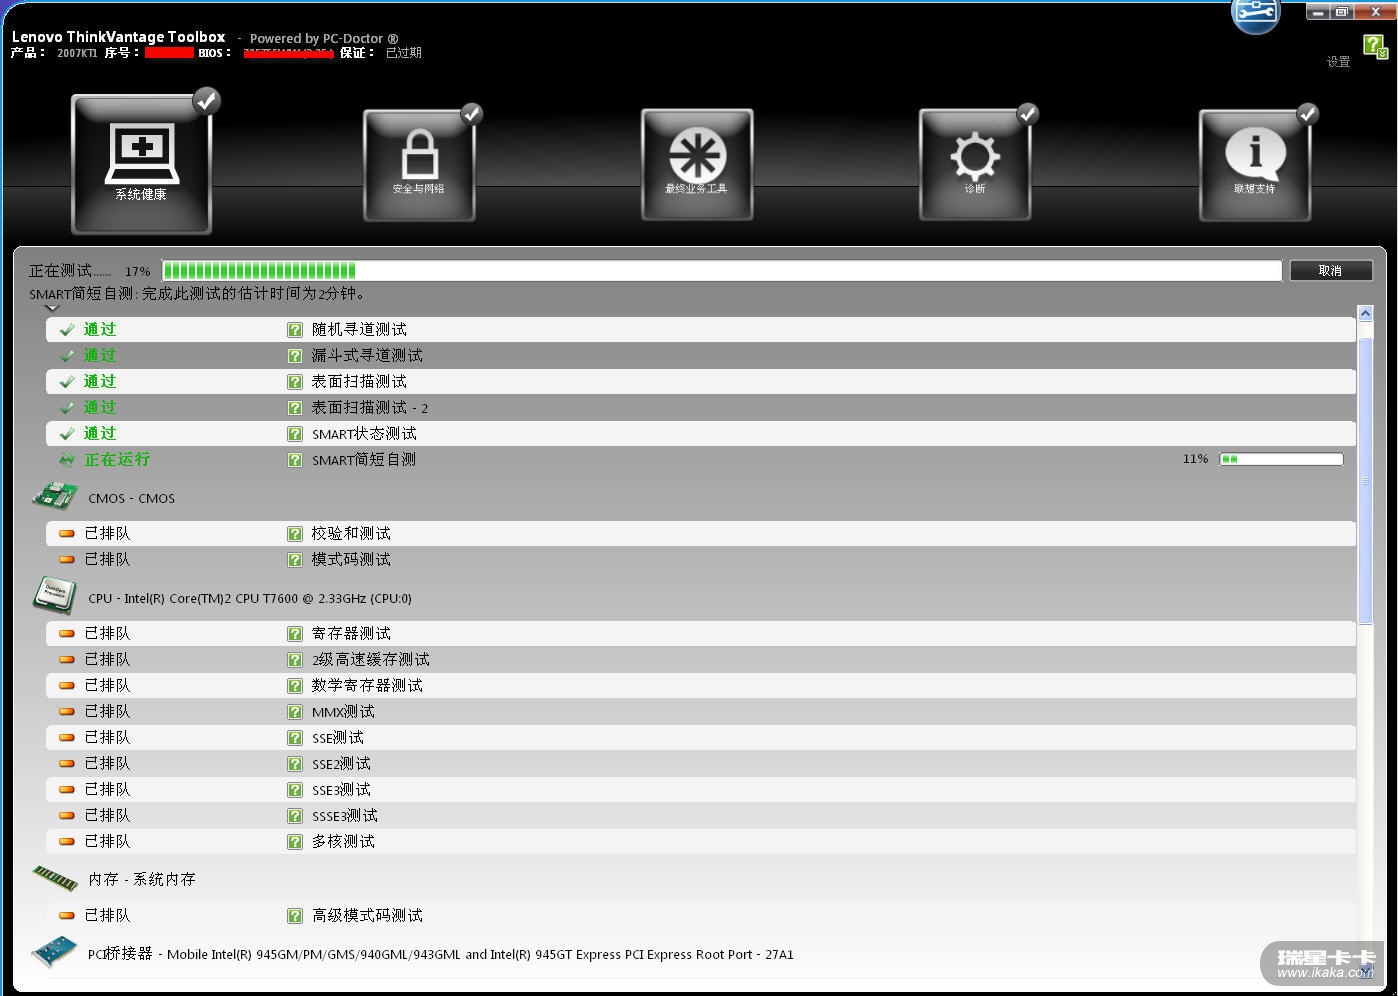Open the 设置 settings link
This screenshot has height=996, width=1398.
coord(1339,62)
